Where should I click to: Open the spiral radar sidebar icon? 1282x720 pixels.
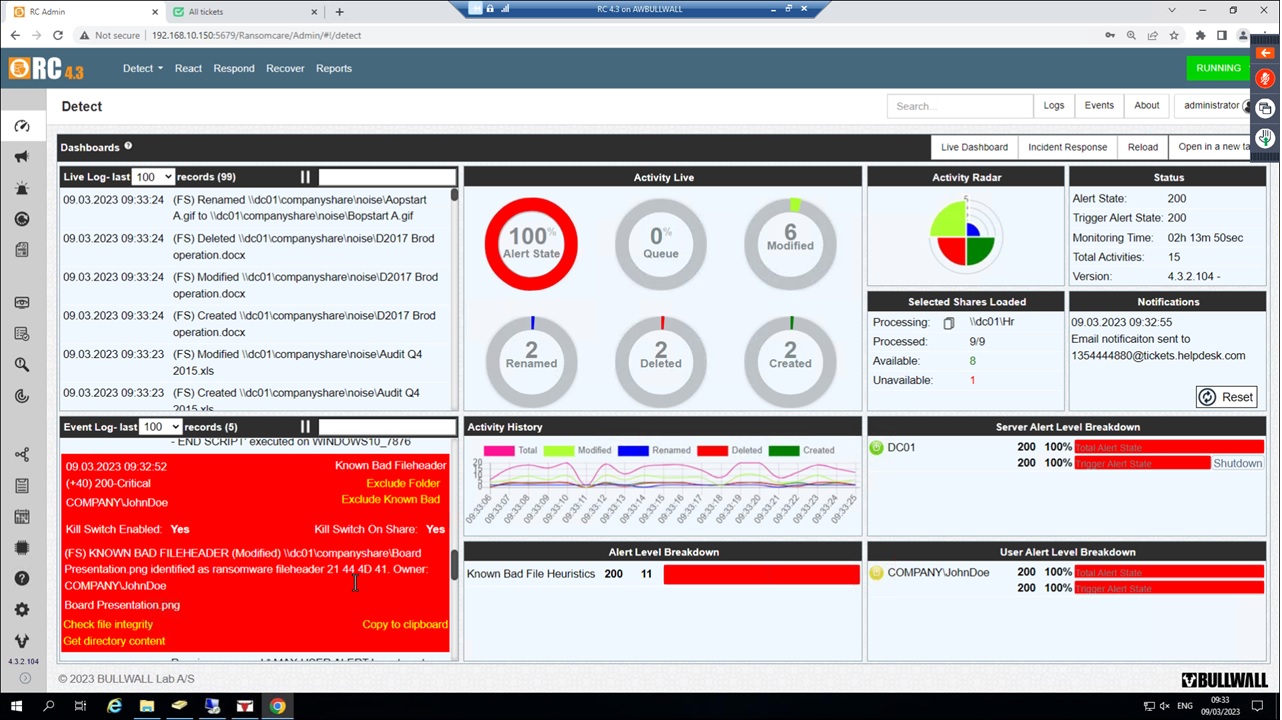22,396
